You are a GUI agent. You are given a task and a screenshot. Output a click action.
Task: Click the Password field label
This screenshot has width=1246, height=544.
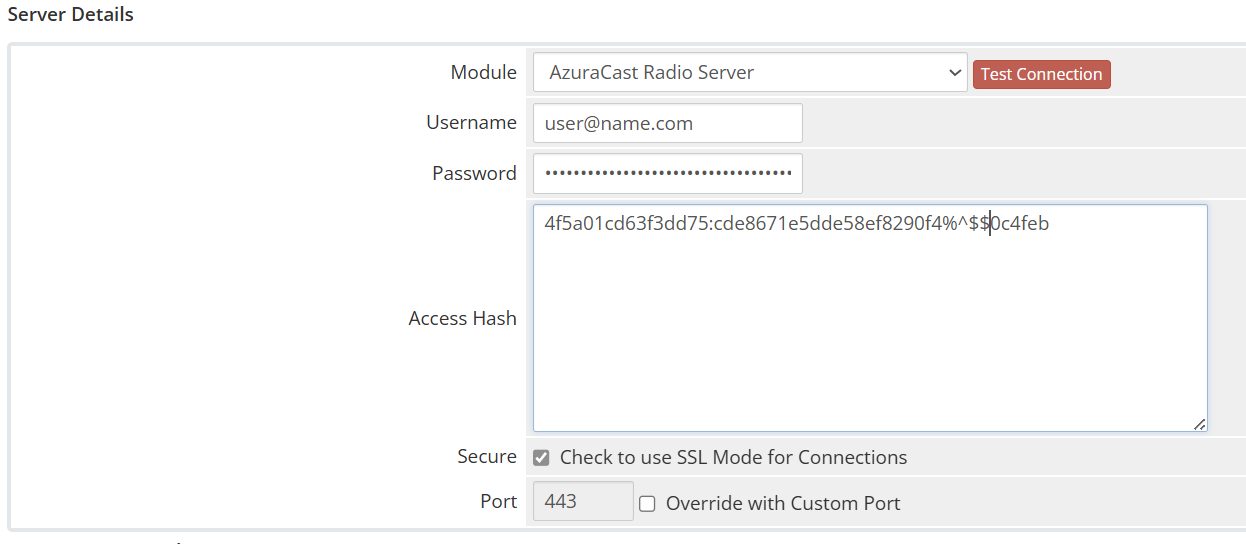point(474,173)
